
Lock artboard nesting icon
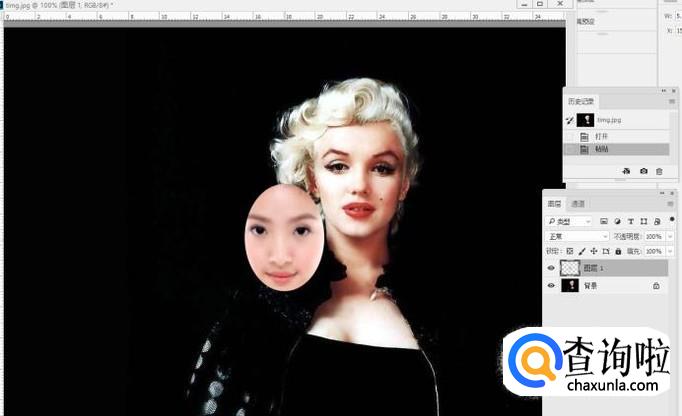[606, 251]
